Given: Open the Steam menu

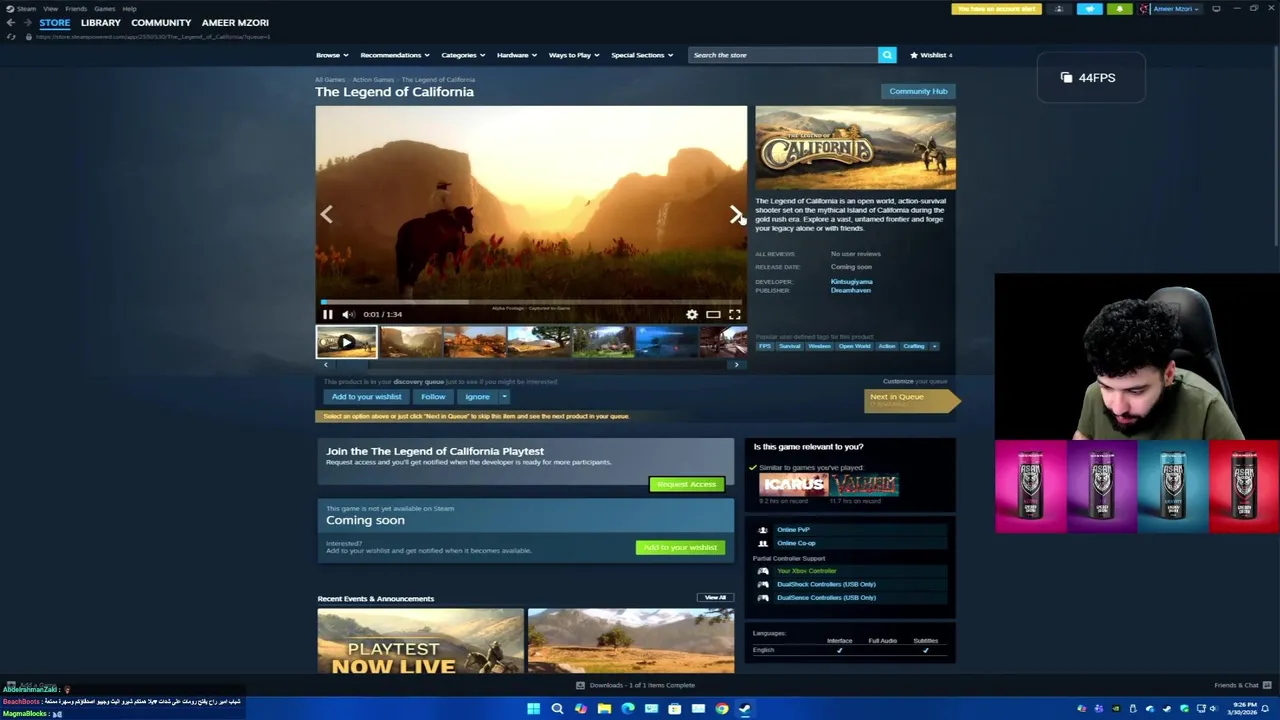Looking at the screenshot, I should [25, 8].
